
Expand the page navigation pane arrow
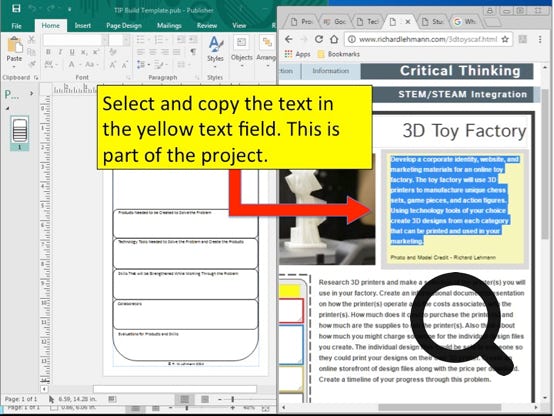click(31, 94)
